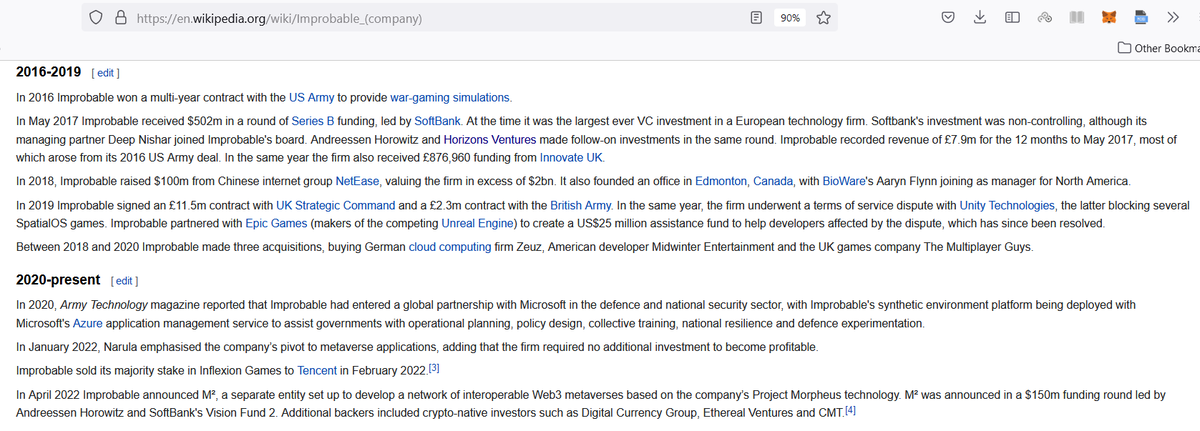Follow the BioWare link
Viewport: 1200px width, 431px height.
click(x=846, y=181)
